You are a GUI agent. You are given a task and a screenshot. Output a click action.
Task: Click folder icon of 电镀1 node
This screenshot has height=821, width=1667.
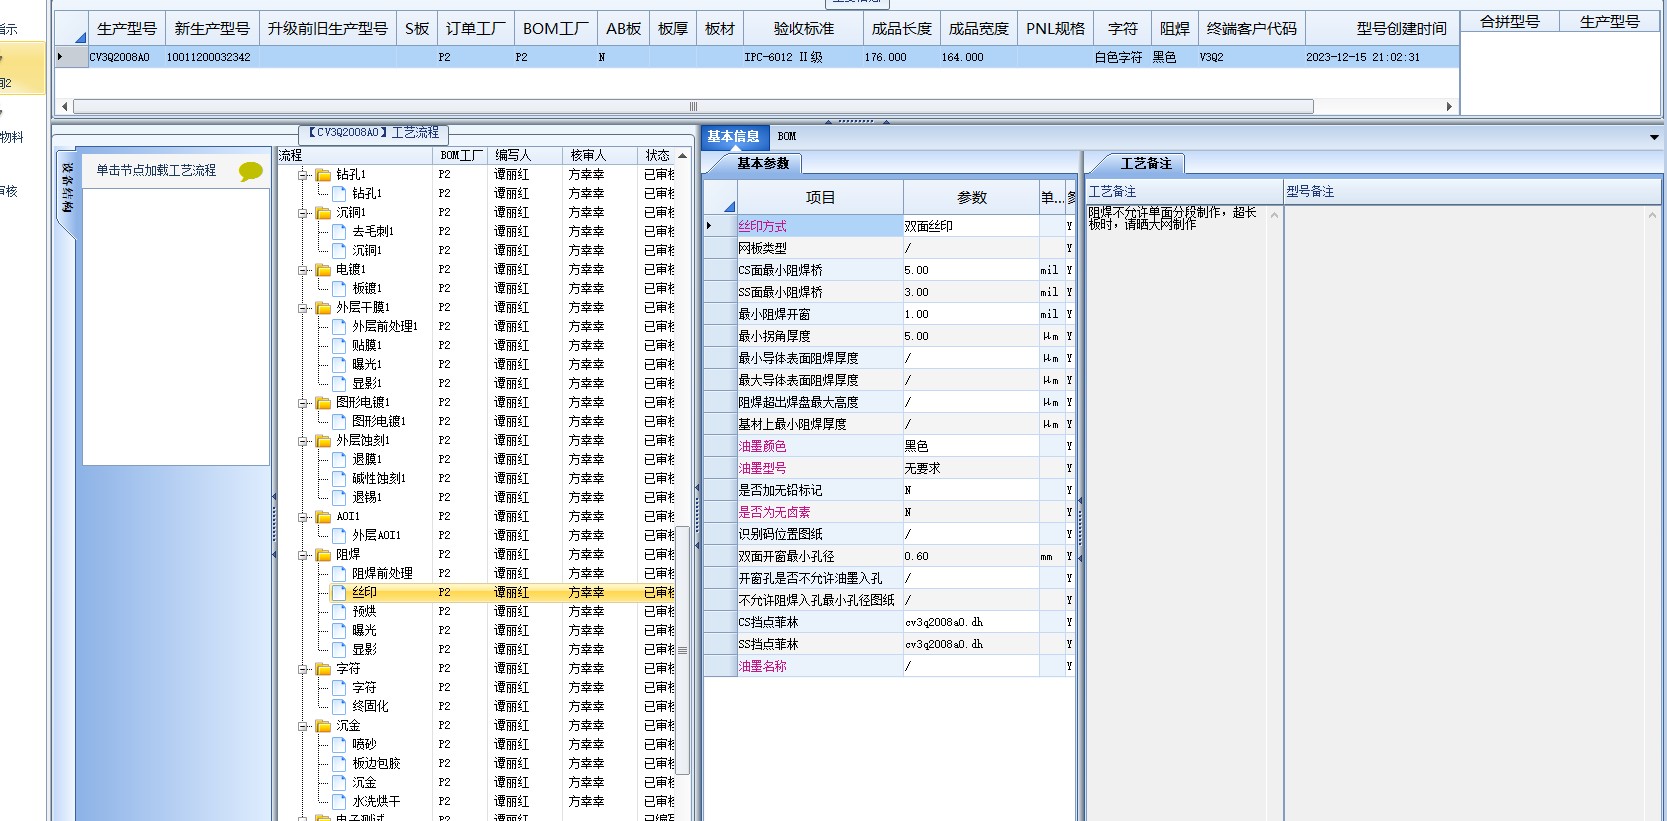pos(323,270)
